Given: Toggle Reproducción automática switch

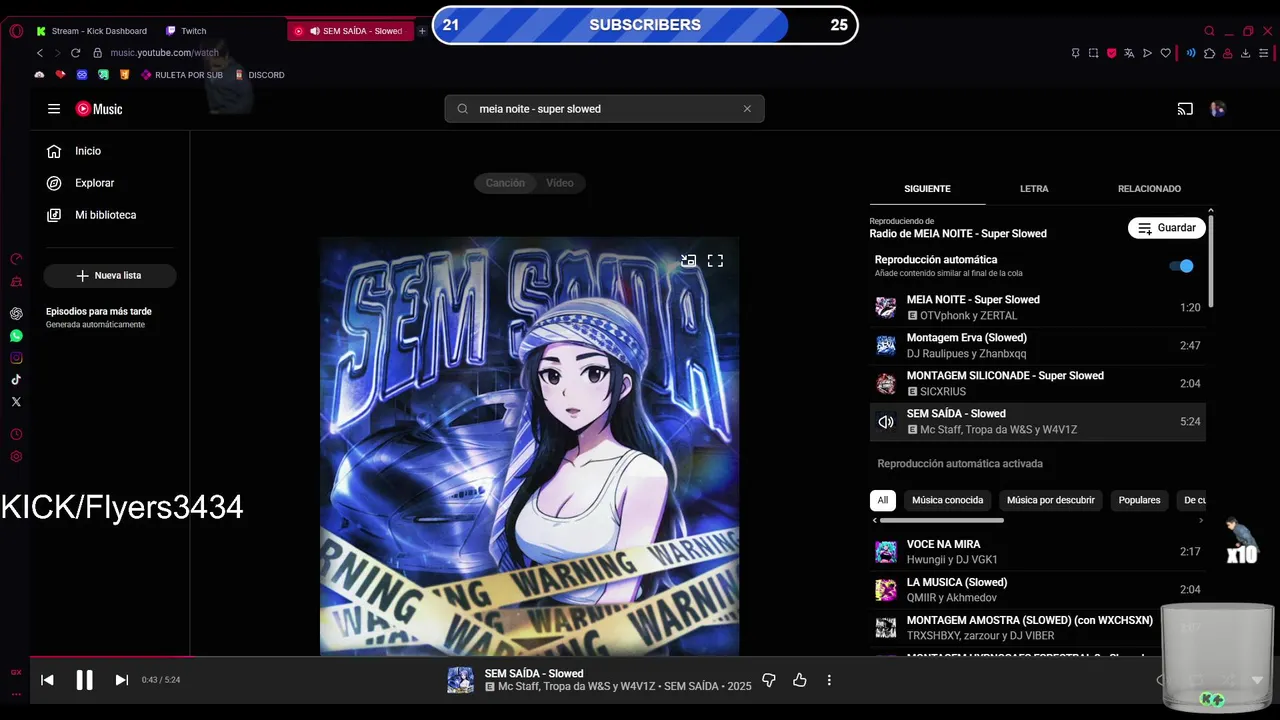Looking at the screenshot, I should [1182, 266].
